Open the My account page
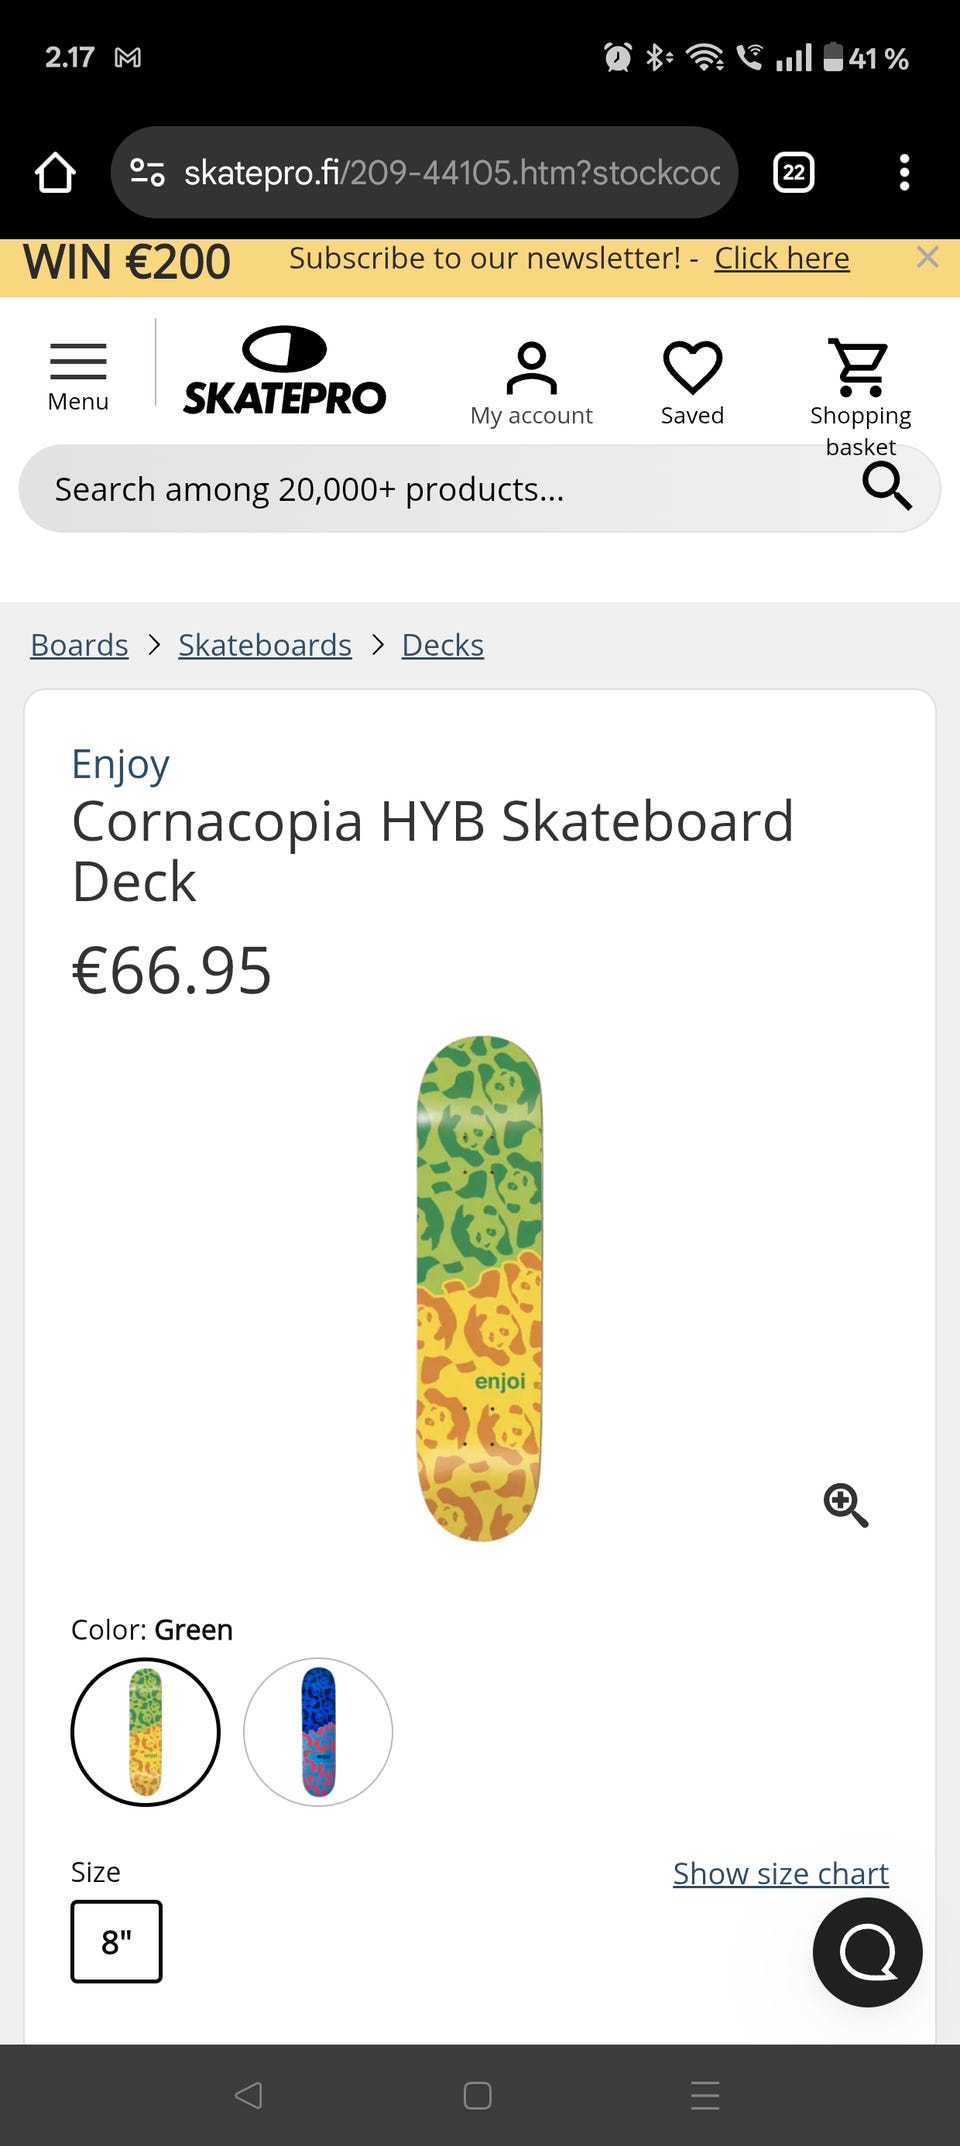 tap(531, 384)
